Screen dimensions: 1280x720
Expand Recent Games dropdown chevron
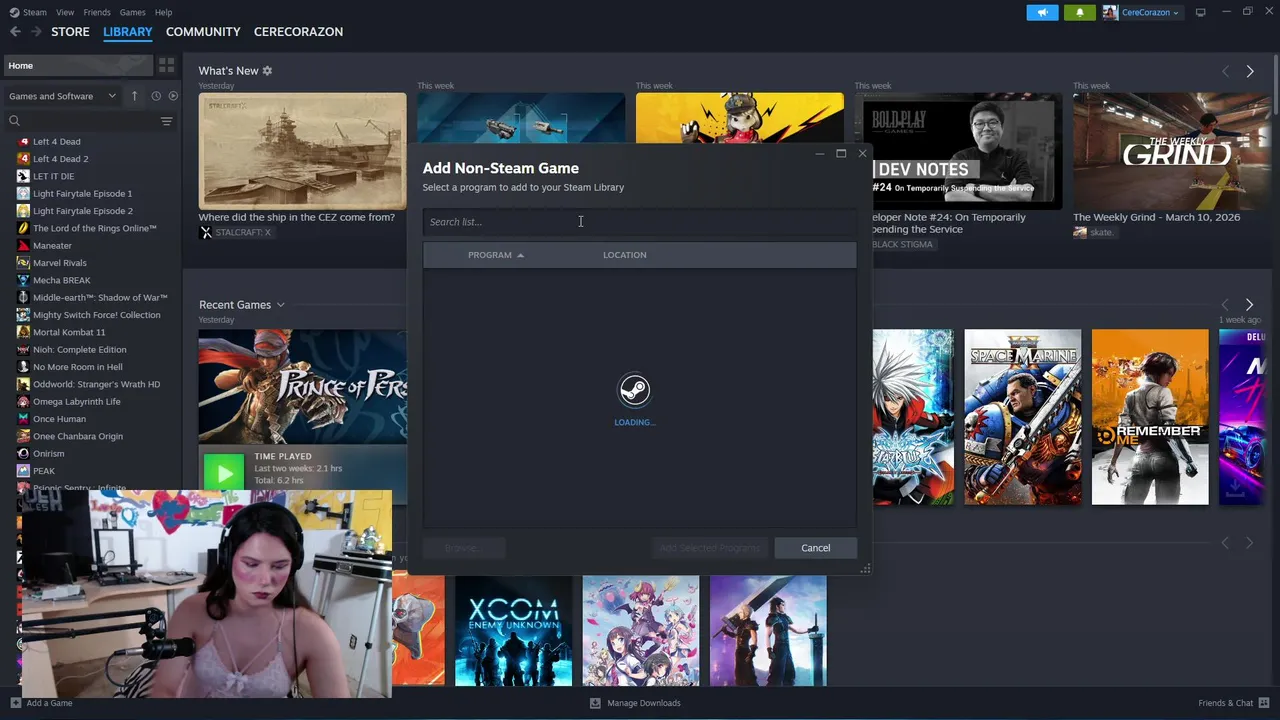tap(280, 305)
